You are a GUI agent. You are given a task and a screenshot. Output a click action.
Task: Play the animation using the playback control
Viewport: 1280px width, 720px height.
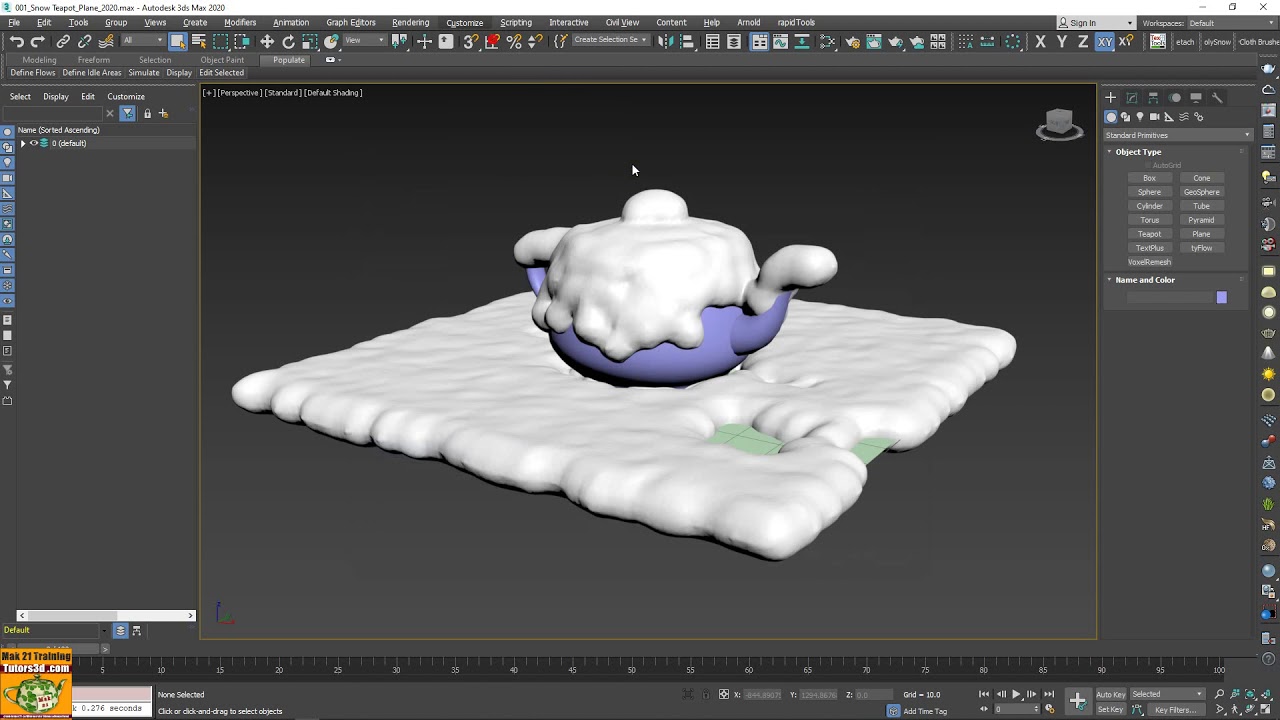tap(1016, 694)
